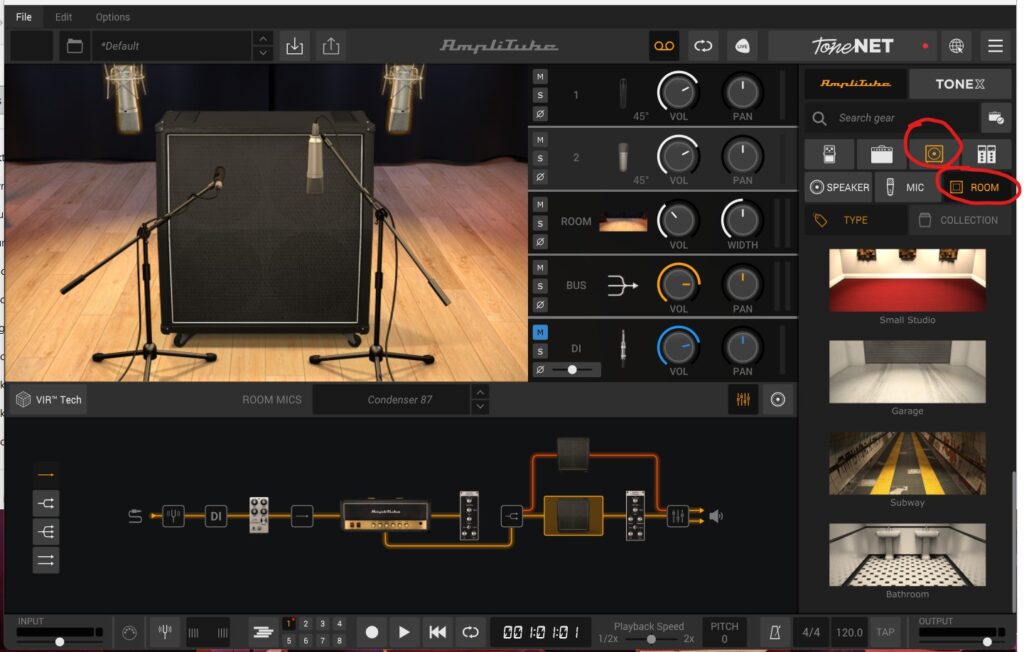
Task: Select the amplifier gear category icon
Action: pyautogui.click(x=881, y=154)
